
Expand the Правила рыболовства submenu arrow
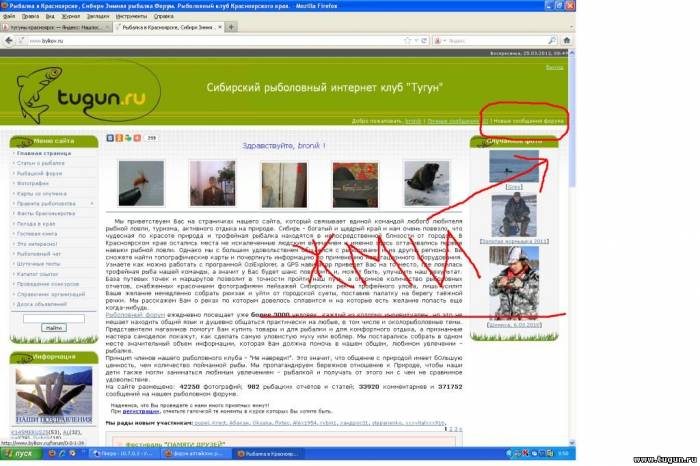click(92, 204)
